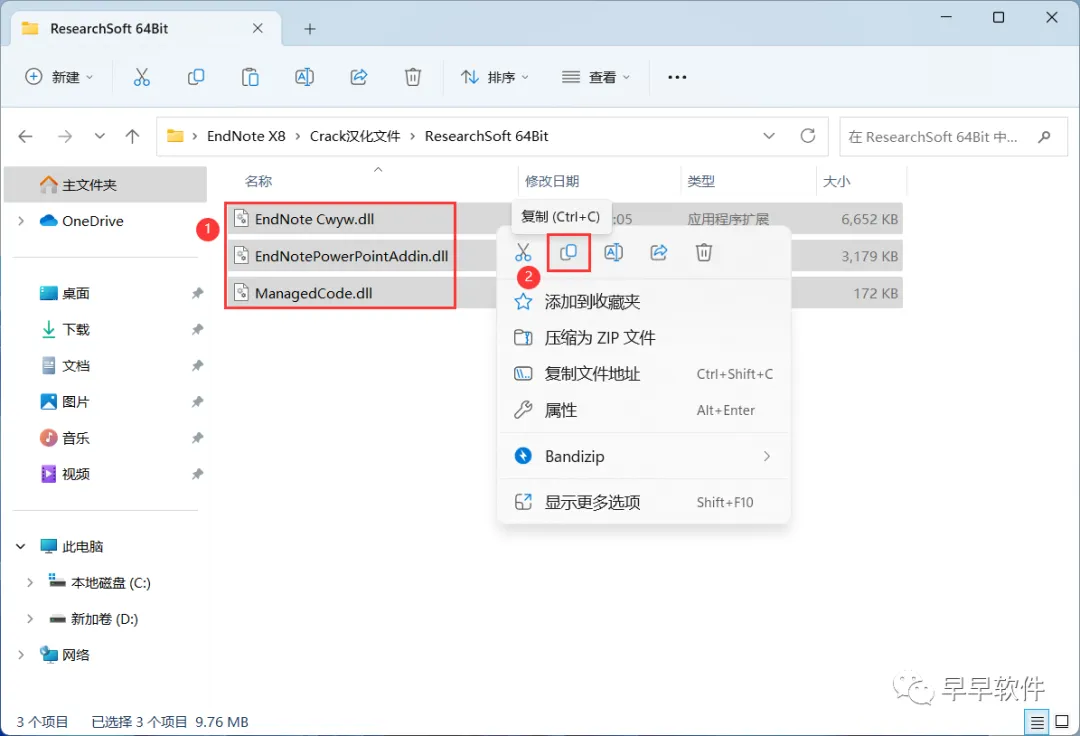Switch to details view in status bar
The width and height of the screenshot is (1080, 736).
click(1037, 722)
